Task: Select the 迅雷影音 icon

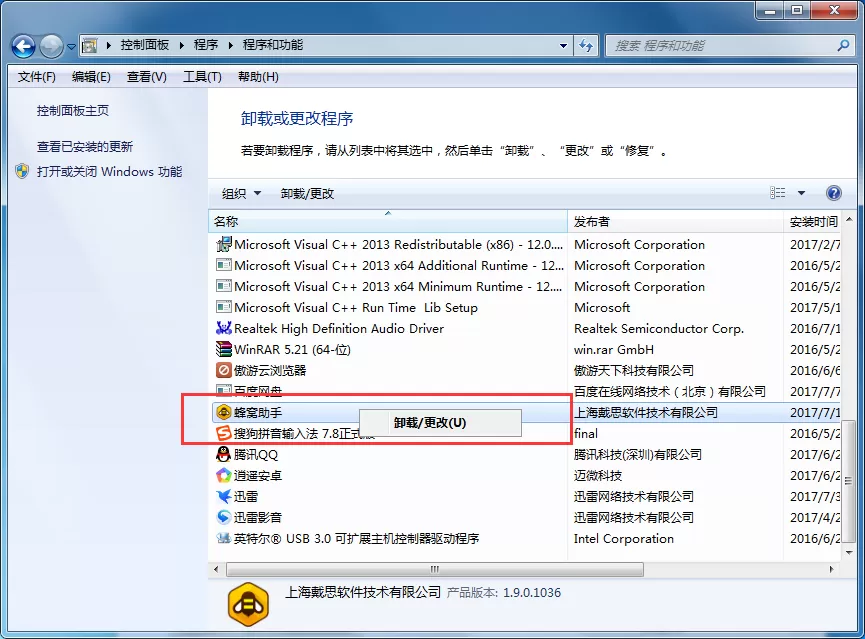Action: pos(223,517)
